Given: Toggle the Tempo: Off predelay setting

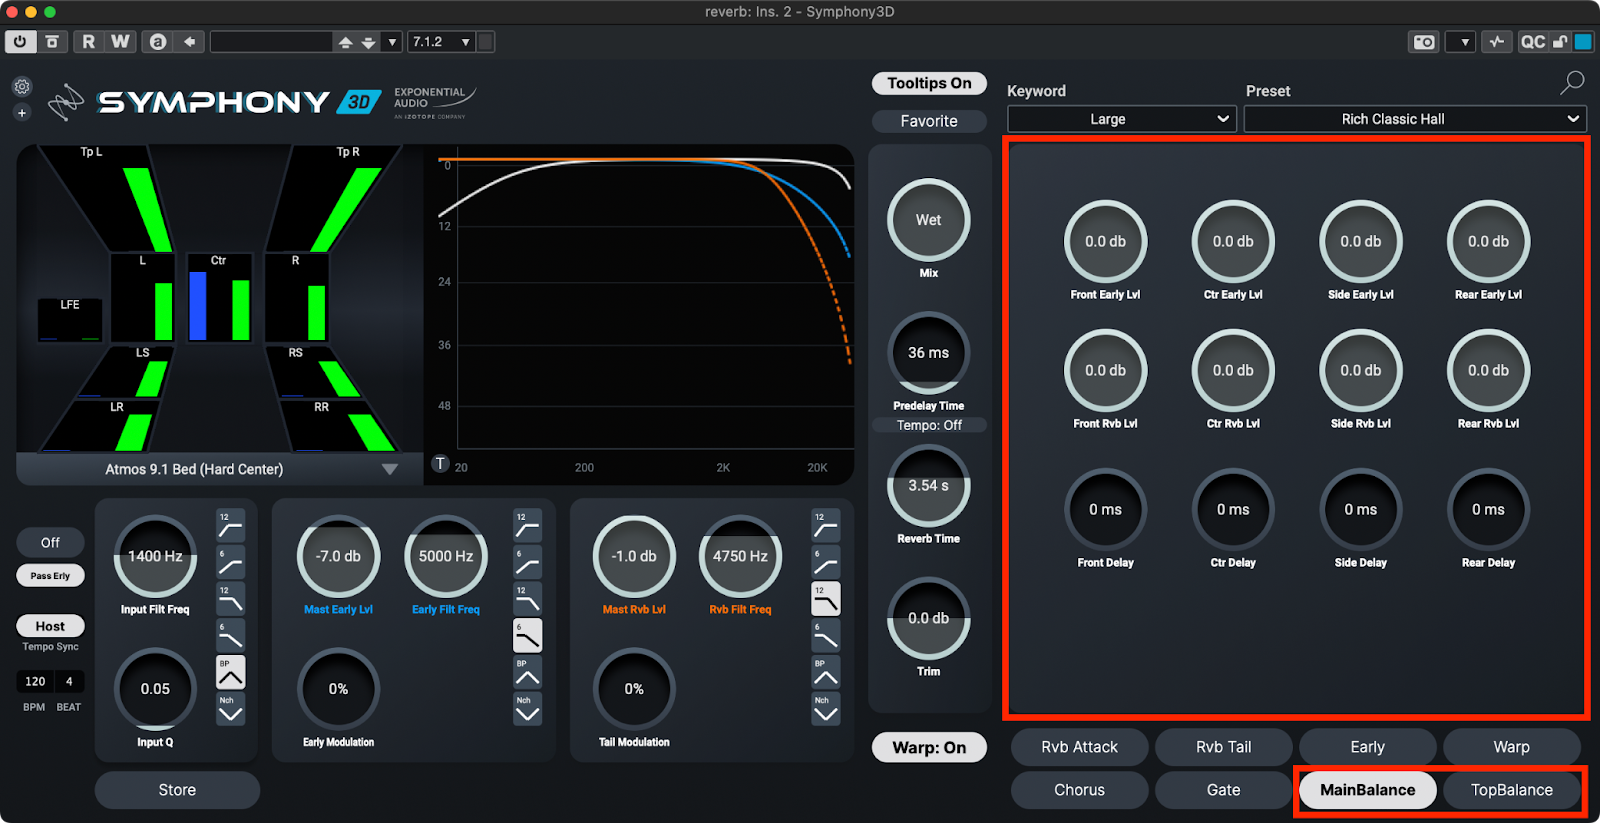Looking at the screenshot, I should [x=929, y=425].
